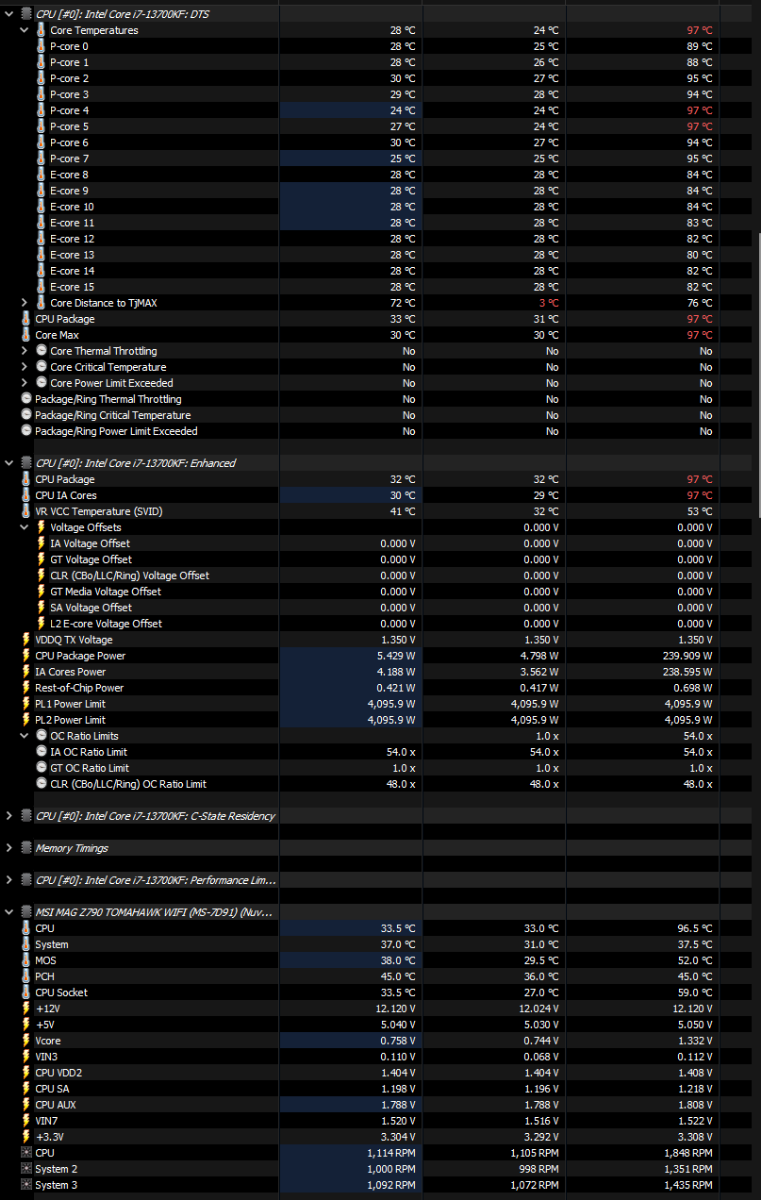This screenshot has width=761, height=1200.
Task: Select the thermometer icon for E-core 11
Action: [x=41, y=223]
